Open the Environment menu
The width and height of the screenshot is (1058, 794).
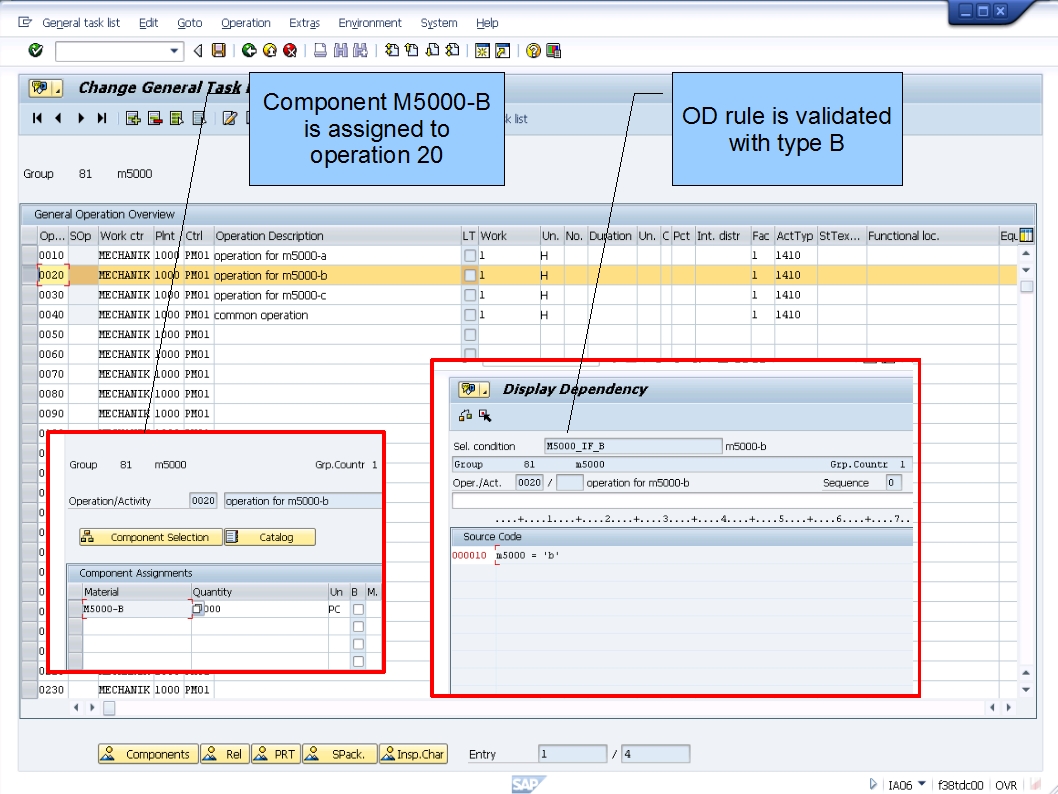370,22
